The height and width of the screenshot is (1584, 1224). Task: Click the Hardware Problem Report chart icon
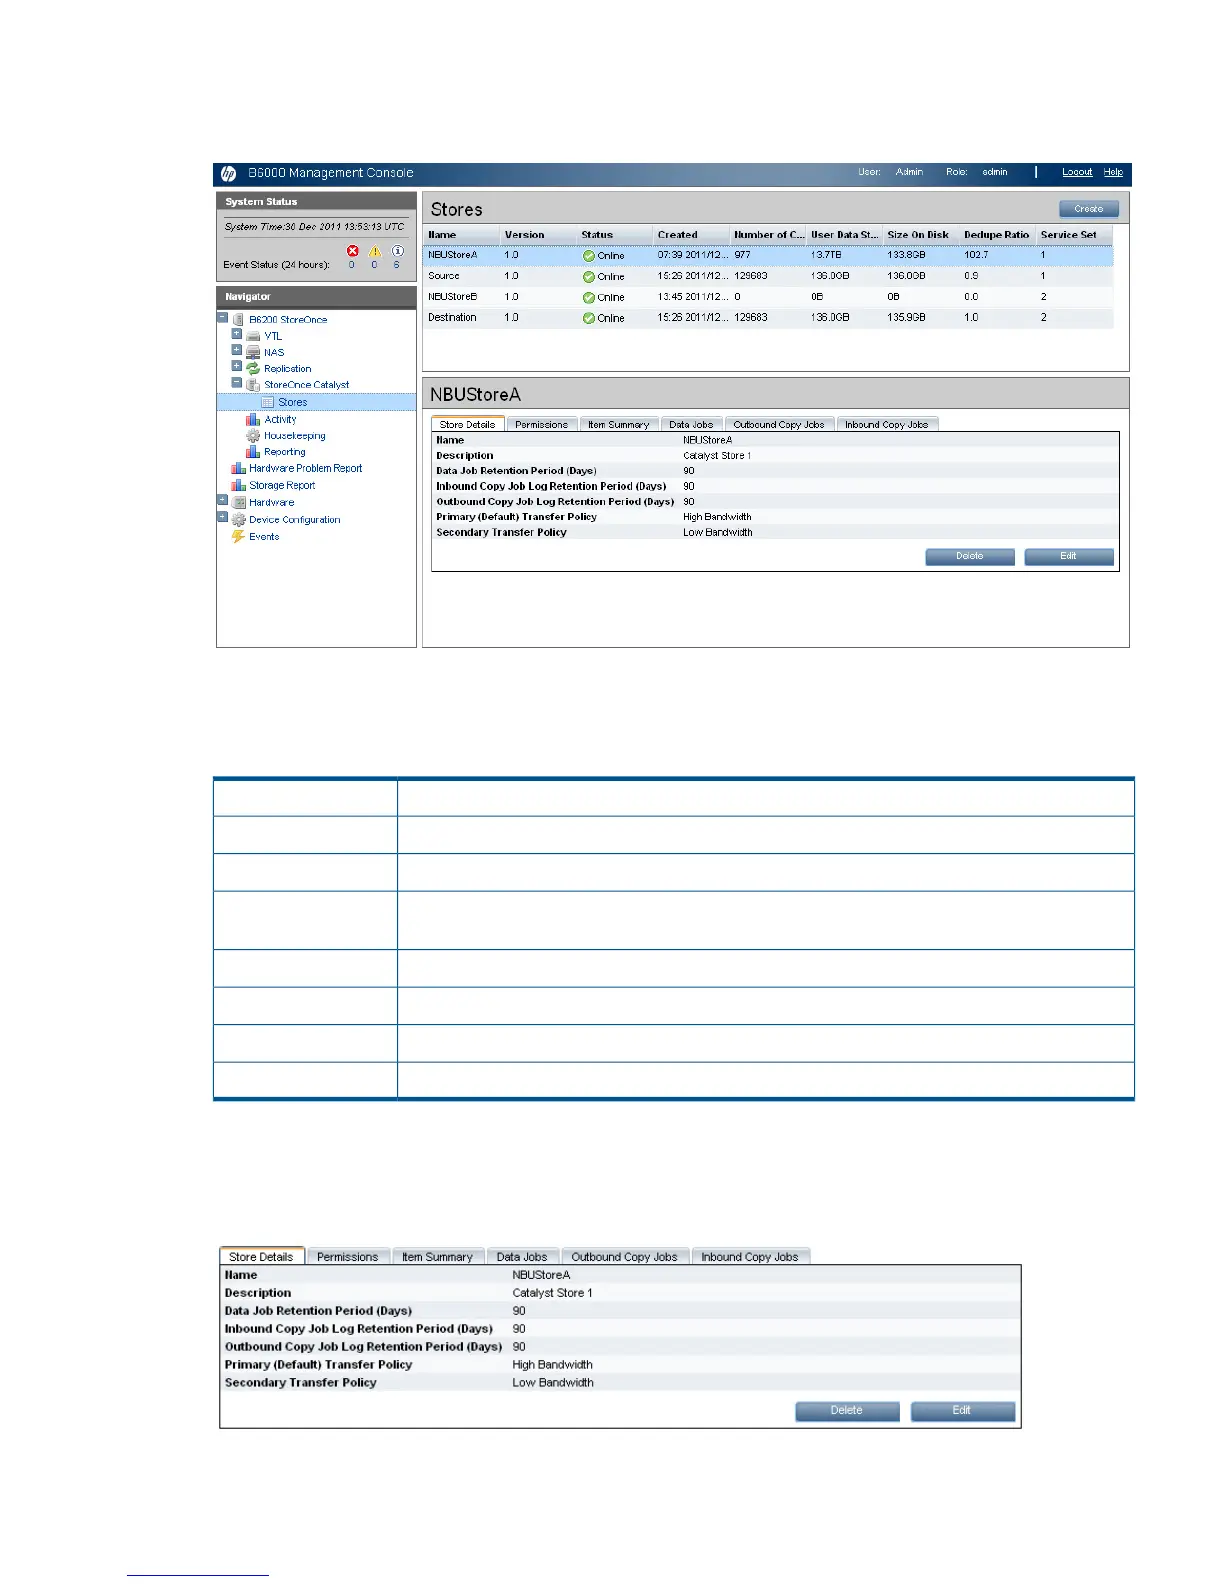238,468
